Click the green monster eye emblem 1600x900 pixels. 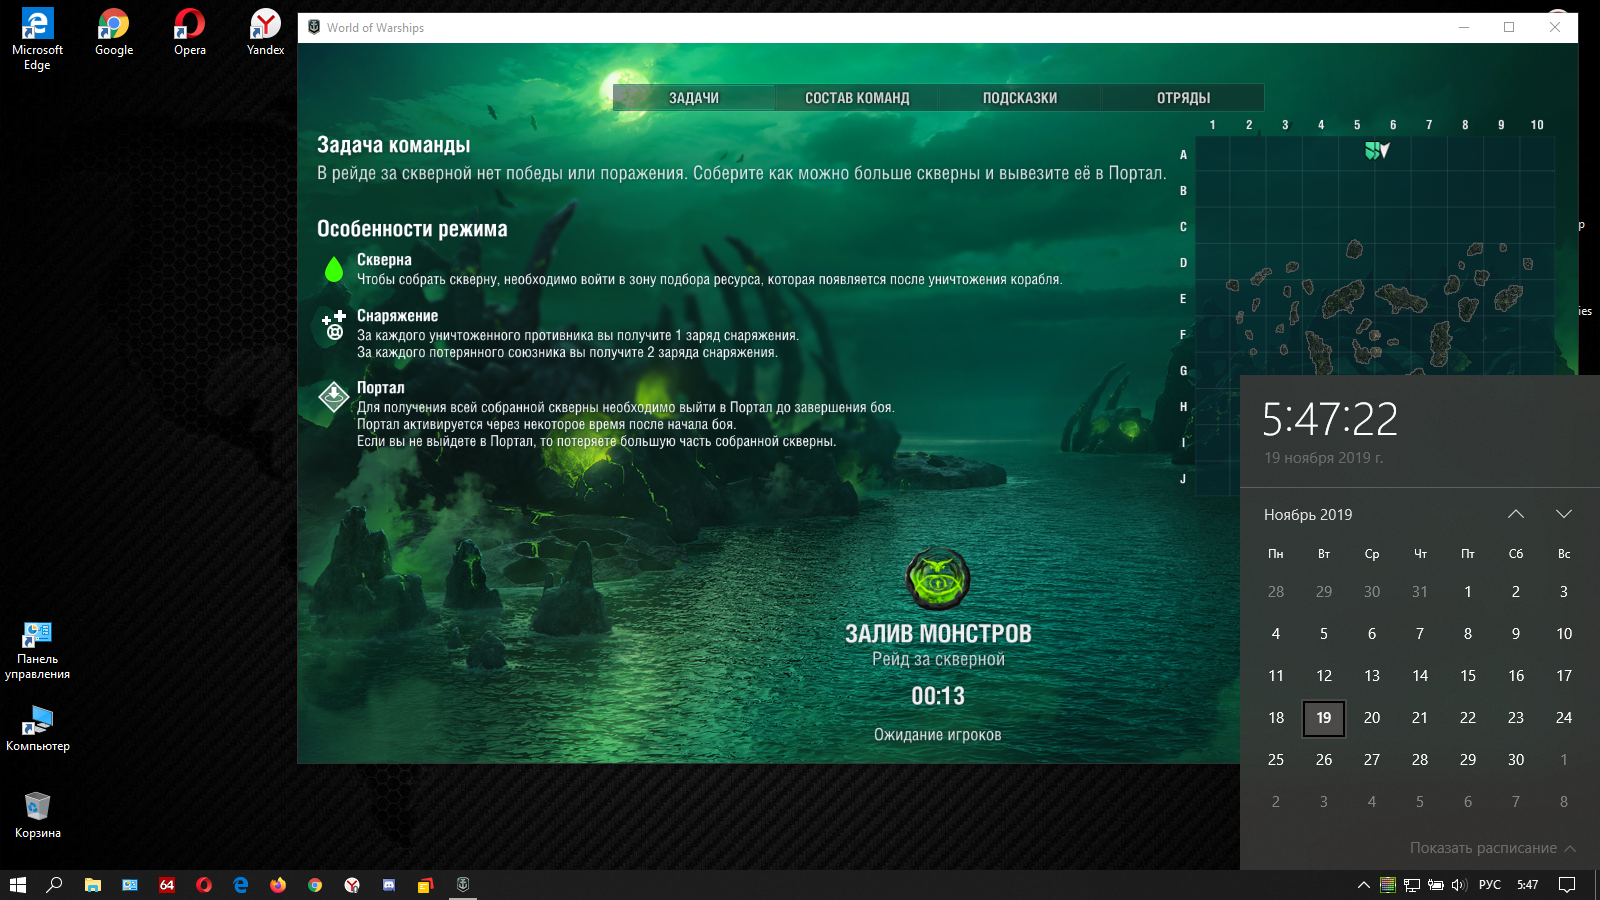pos(938,579)
